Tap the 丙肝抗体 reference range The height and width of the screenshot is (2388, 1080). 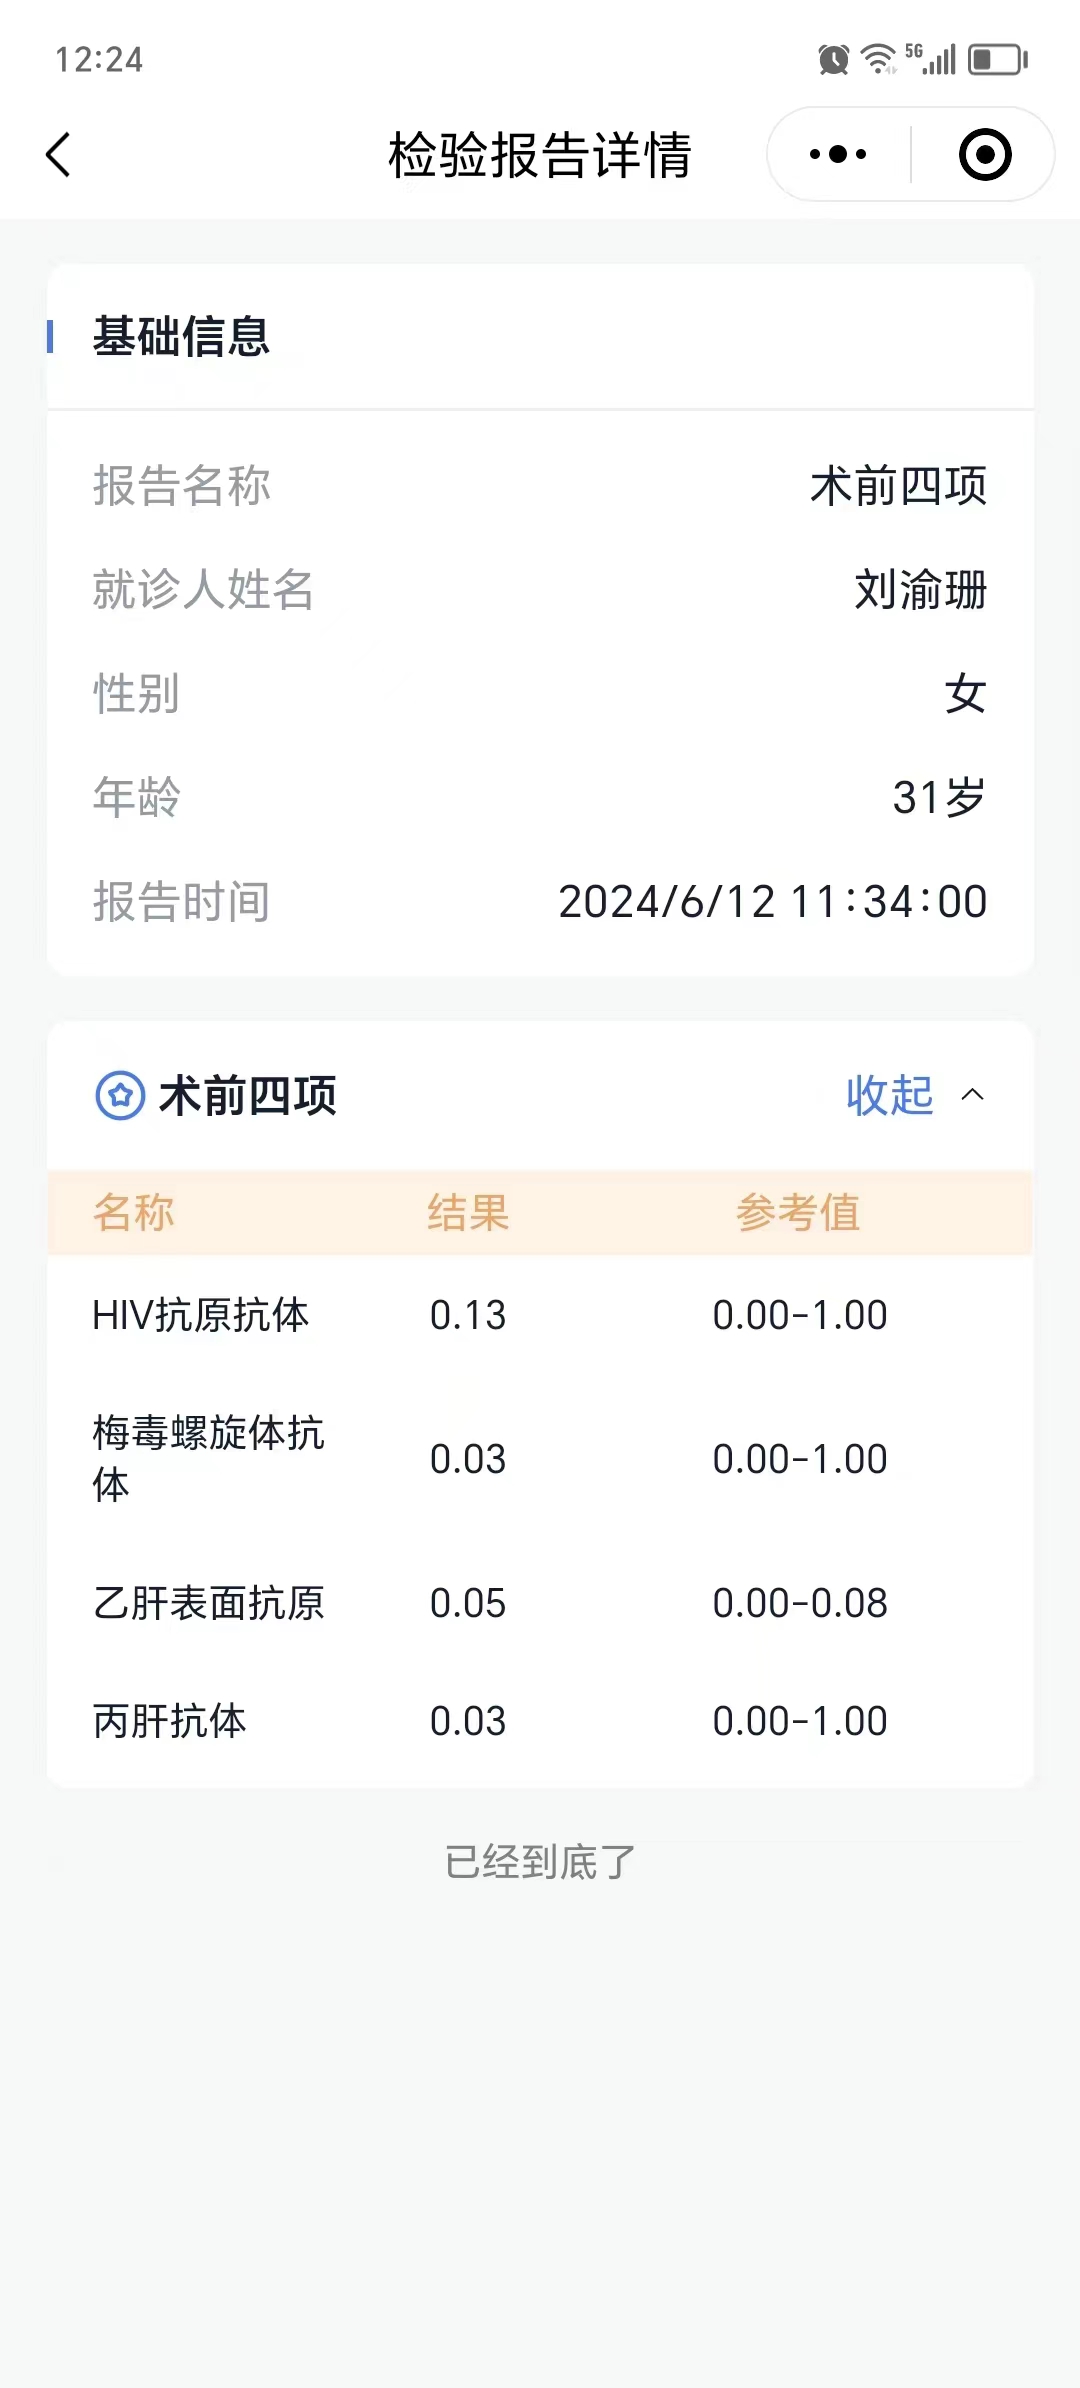point(800,1721)
